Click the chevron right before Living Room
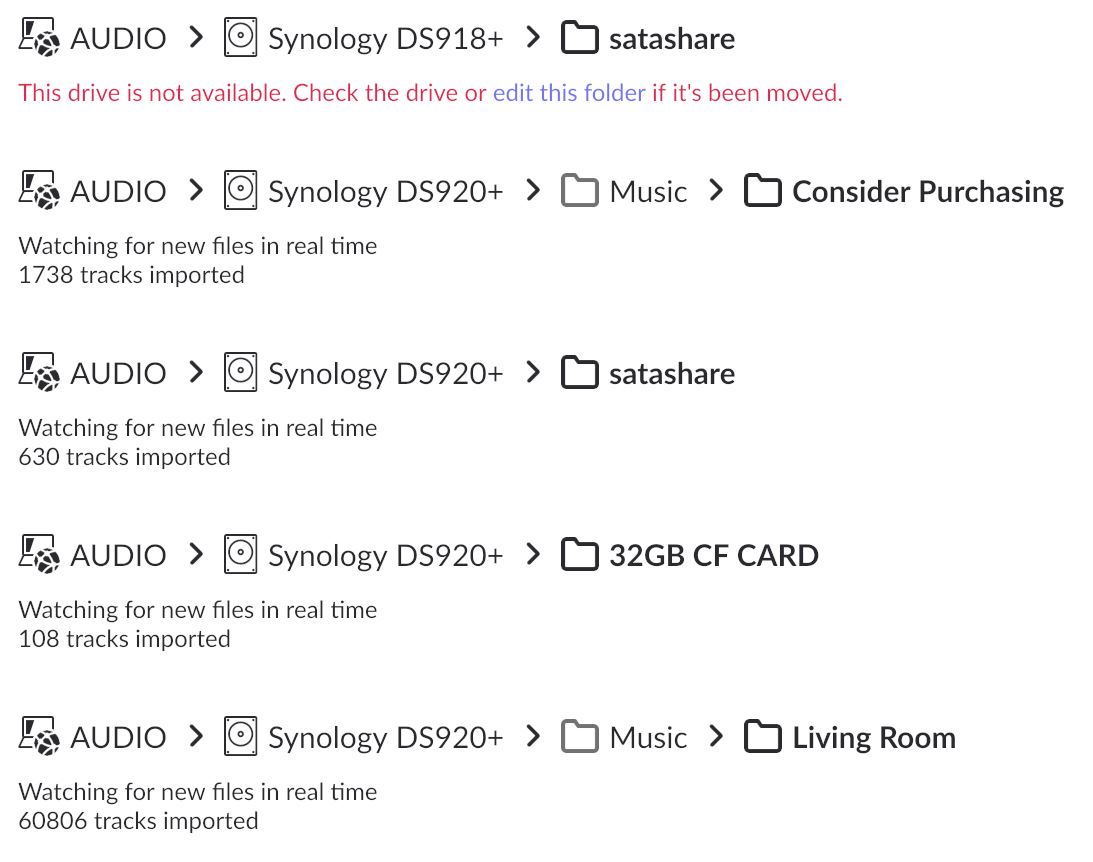The height and width of the screenshot is (862, 1093). [x=716, y=736]
